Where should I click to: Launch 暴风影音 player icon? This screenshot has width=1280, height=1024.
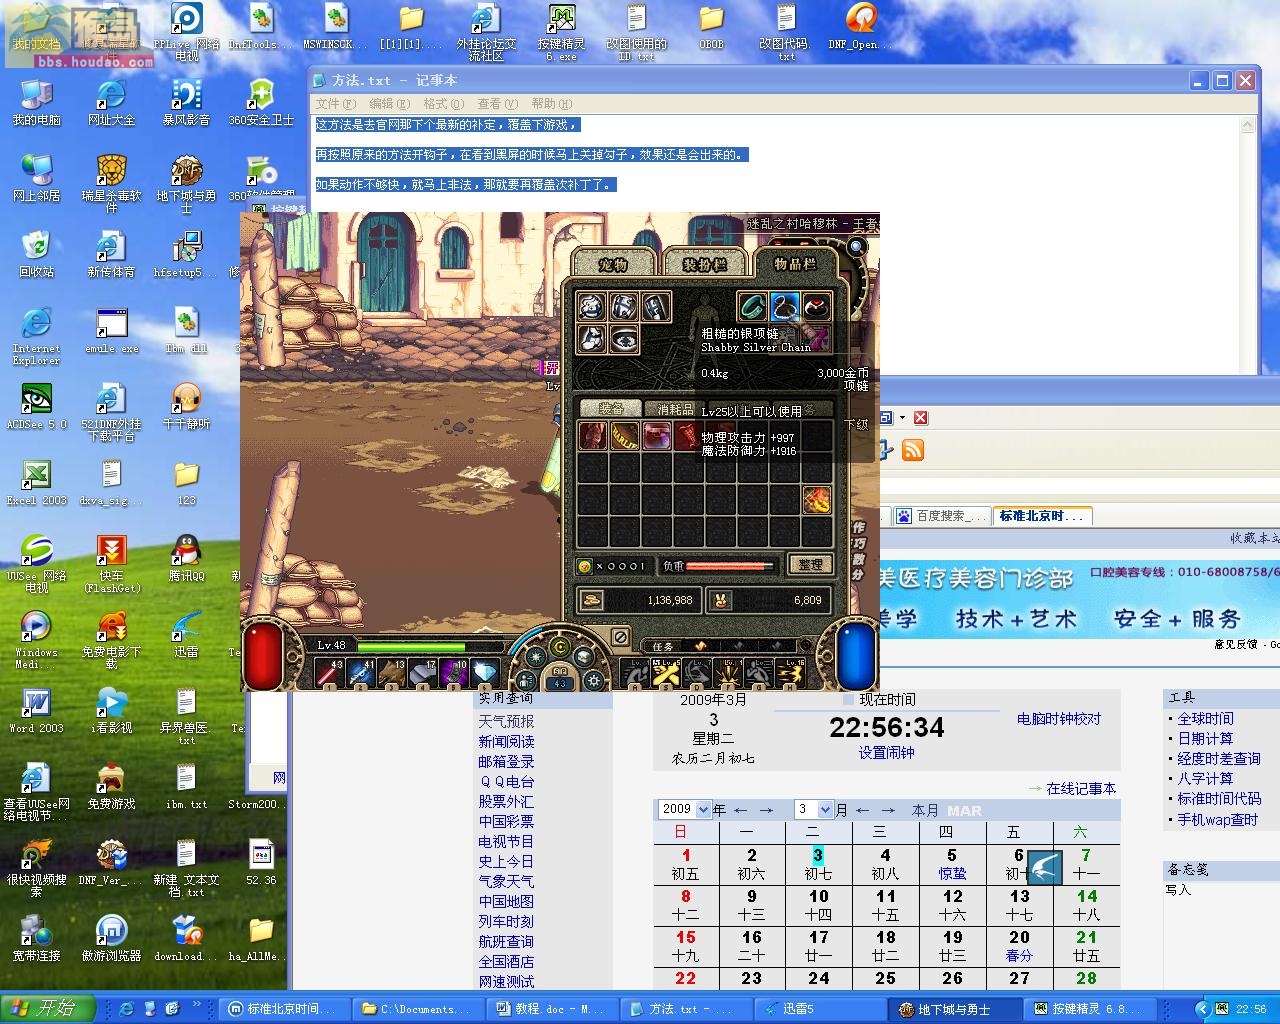[x=186, y=102]
